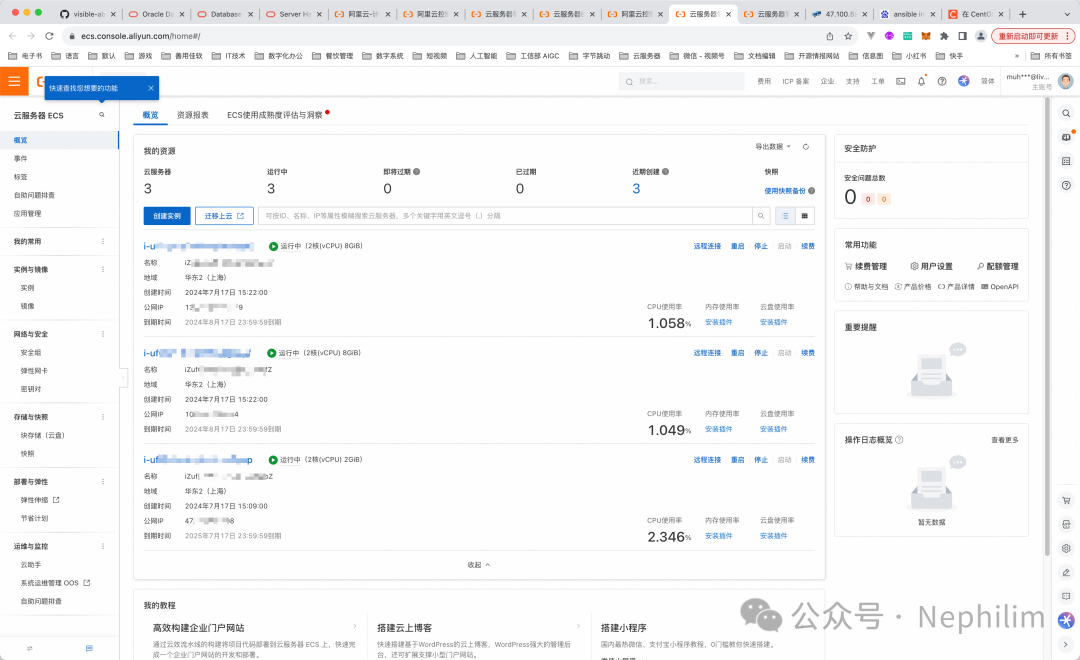Open the options menu beside 存储与快照

(103, 417)
